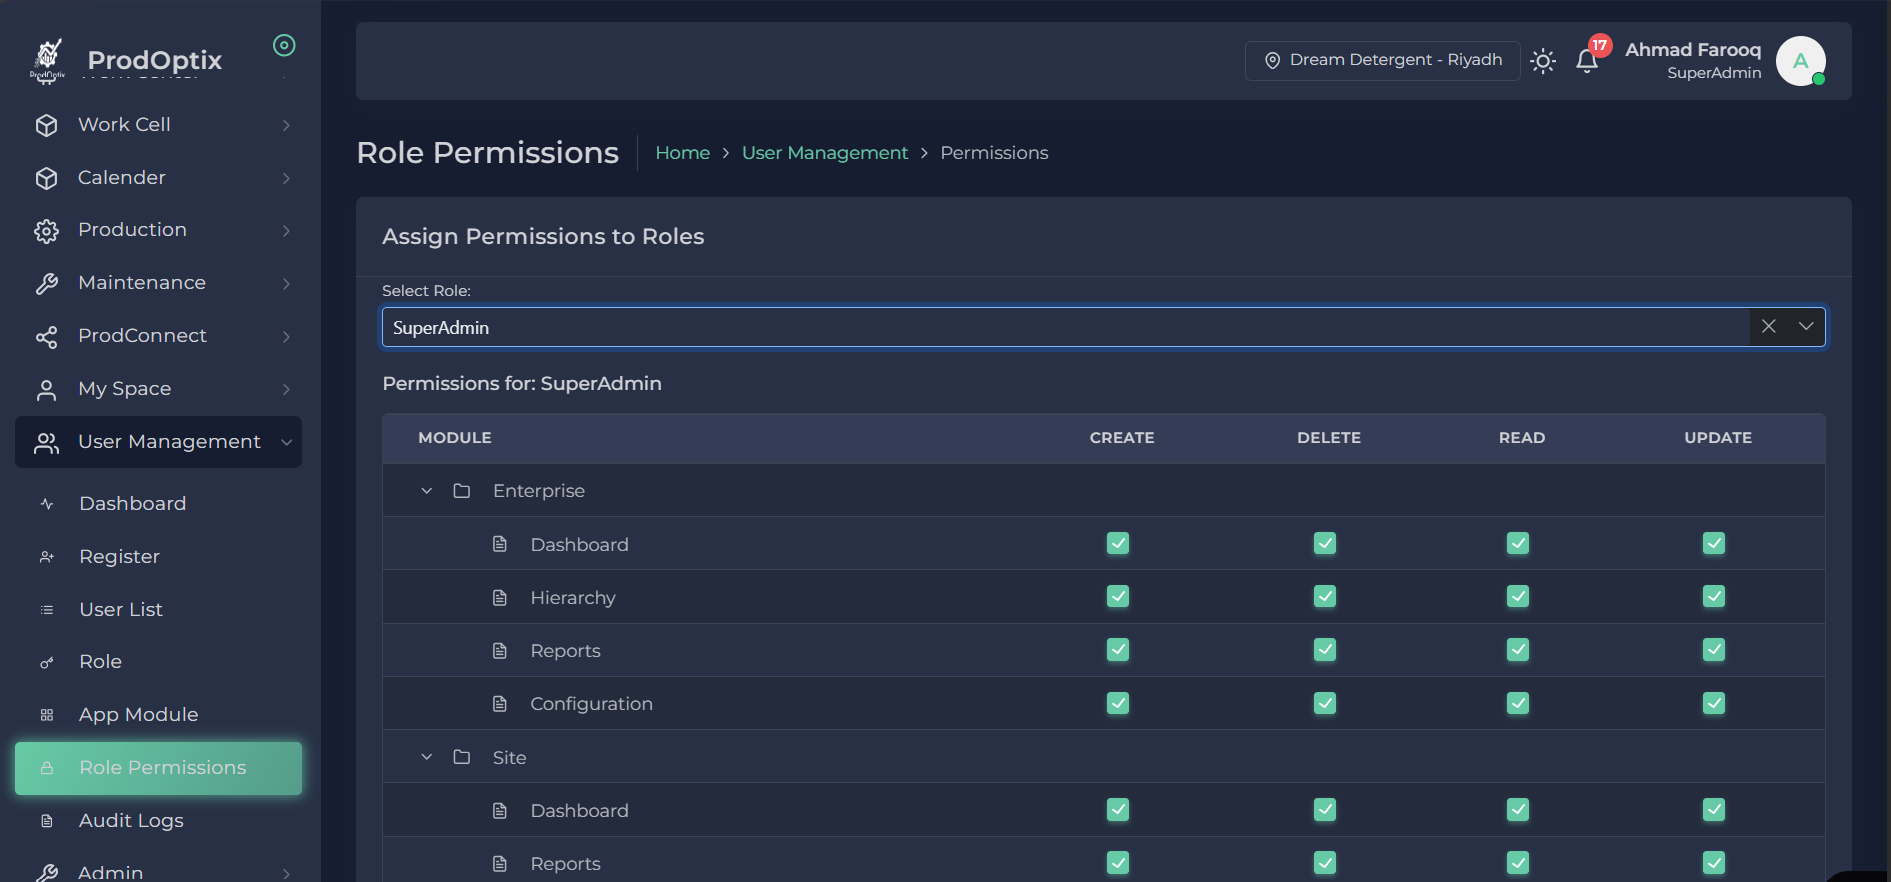Click the Role key icon

46,662
